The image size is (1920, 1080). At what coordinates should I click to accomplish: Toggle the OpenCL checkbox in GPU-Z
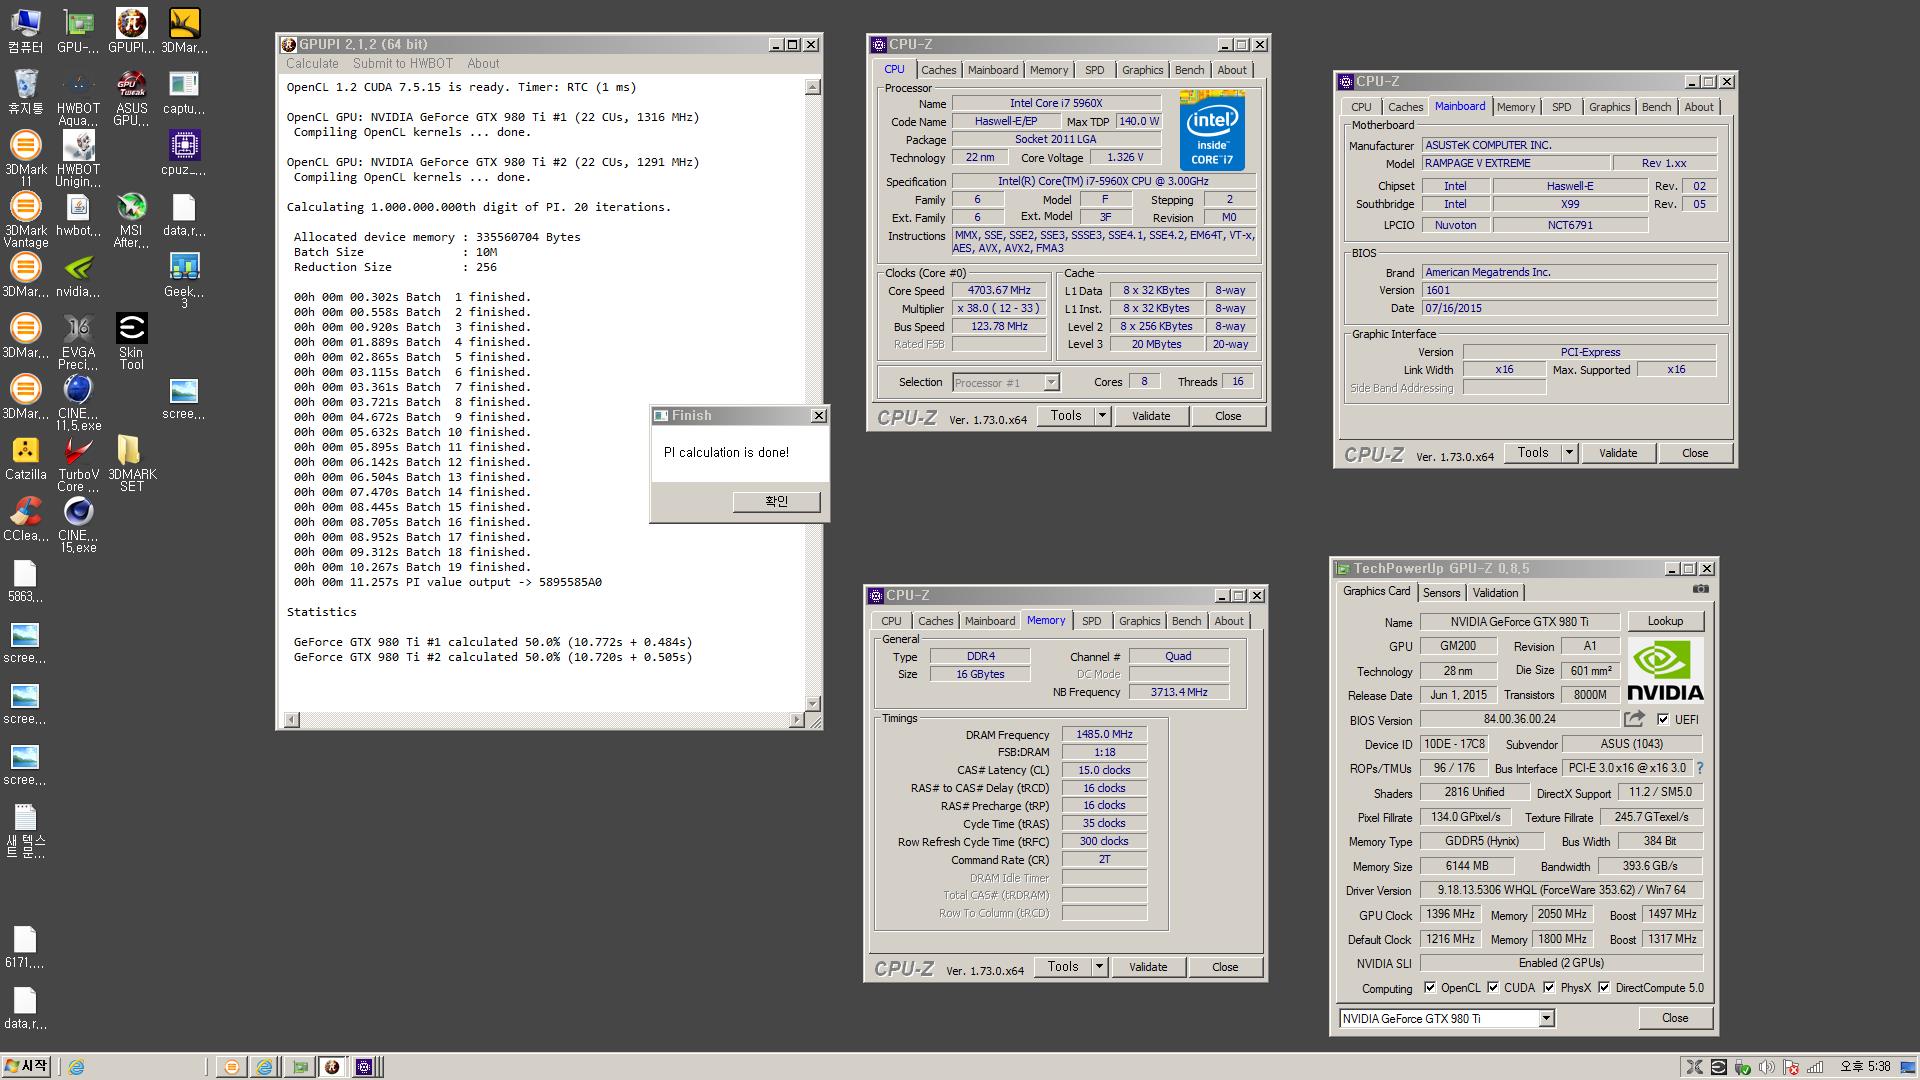click(x=1430, y=987)
